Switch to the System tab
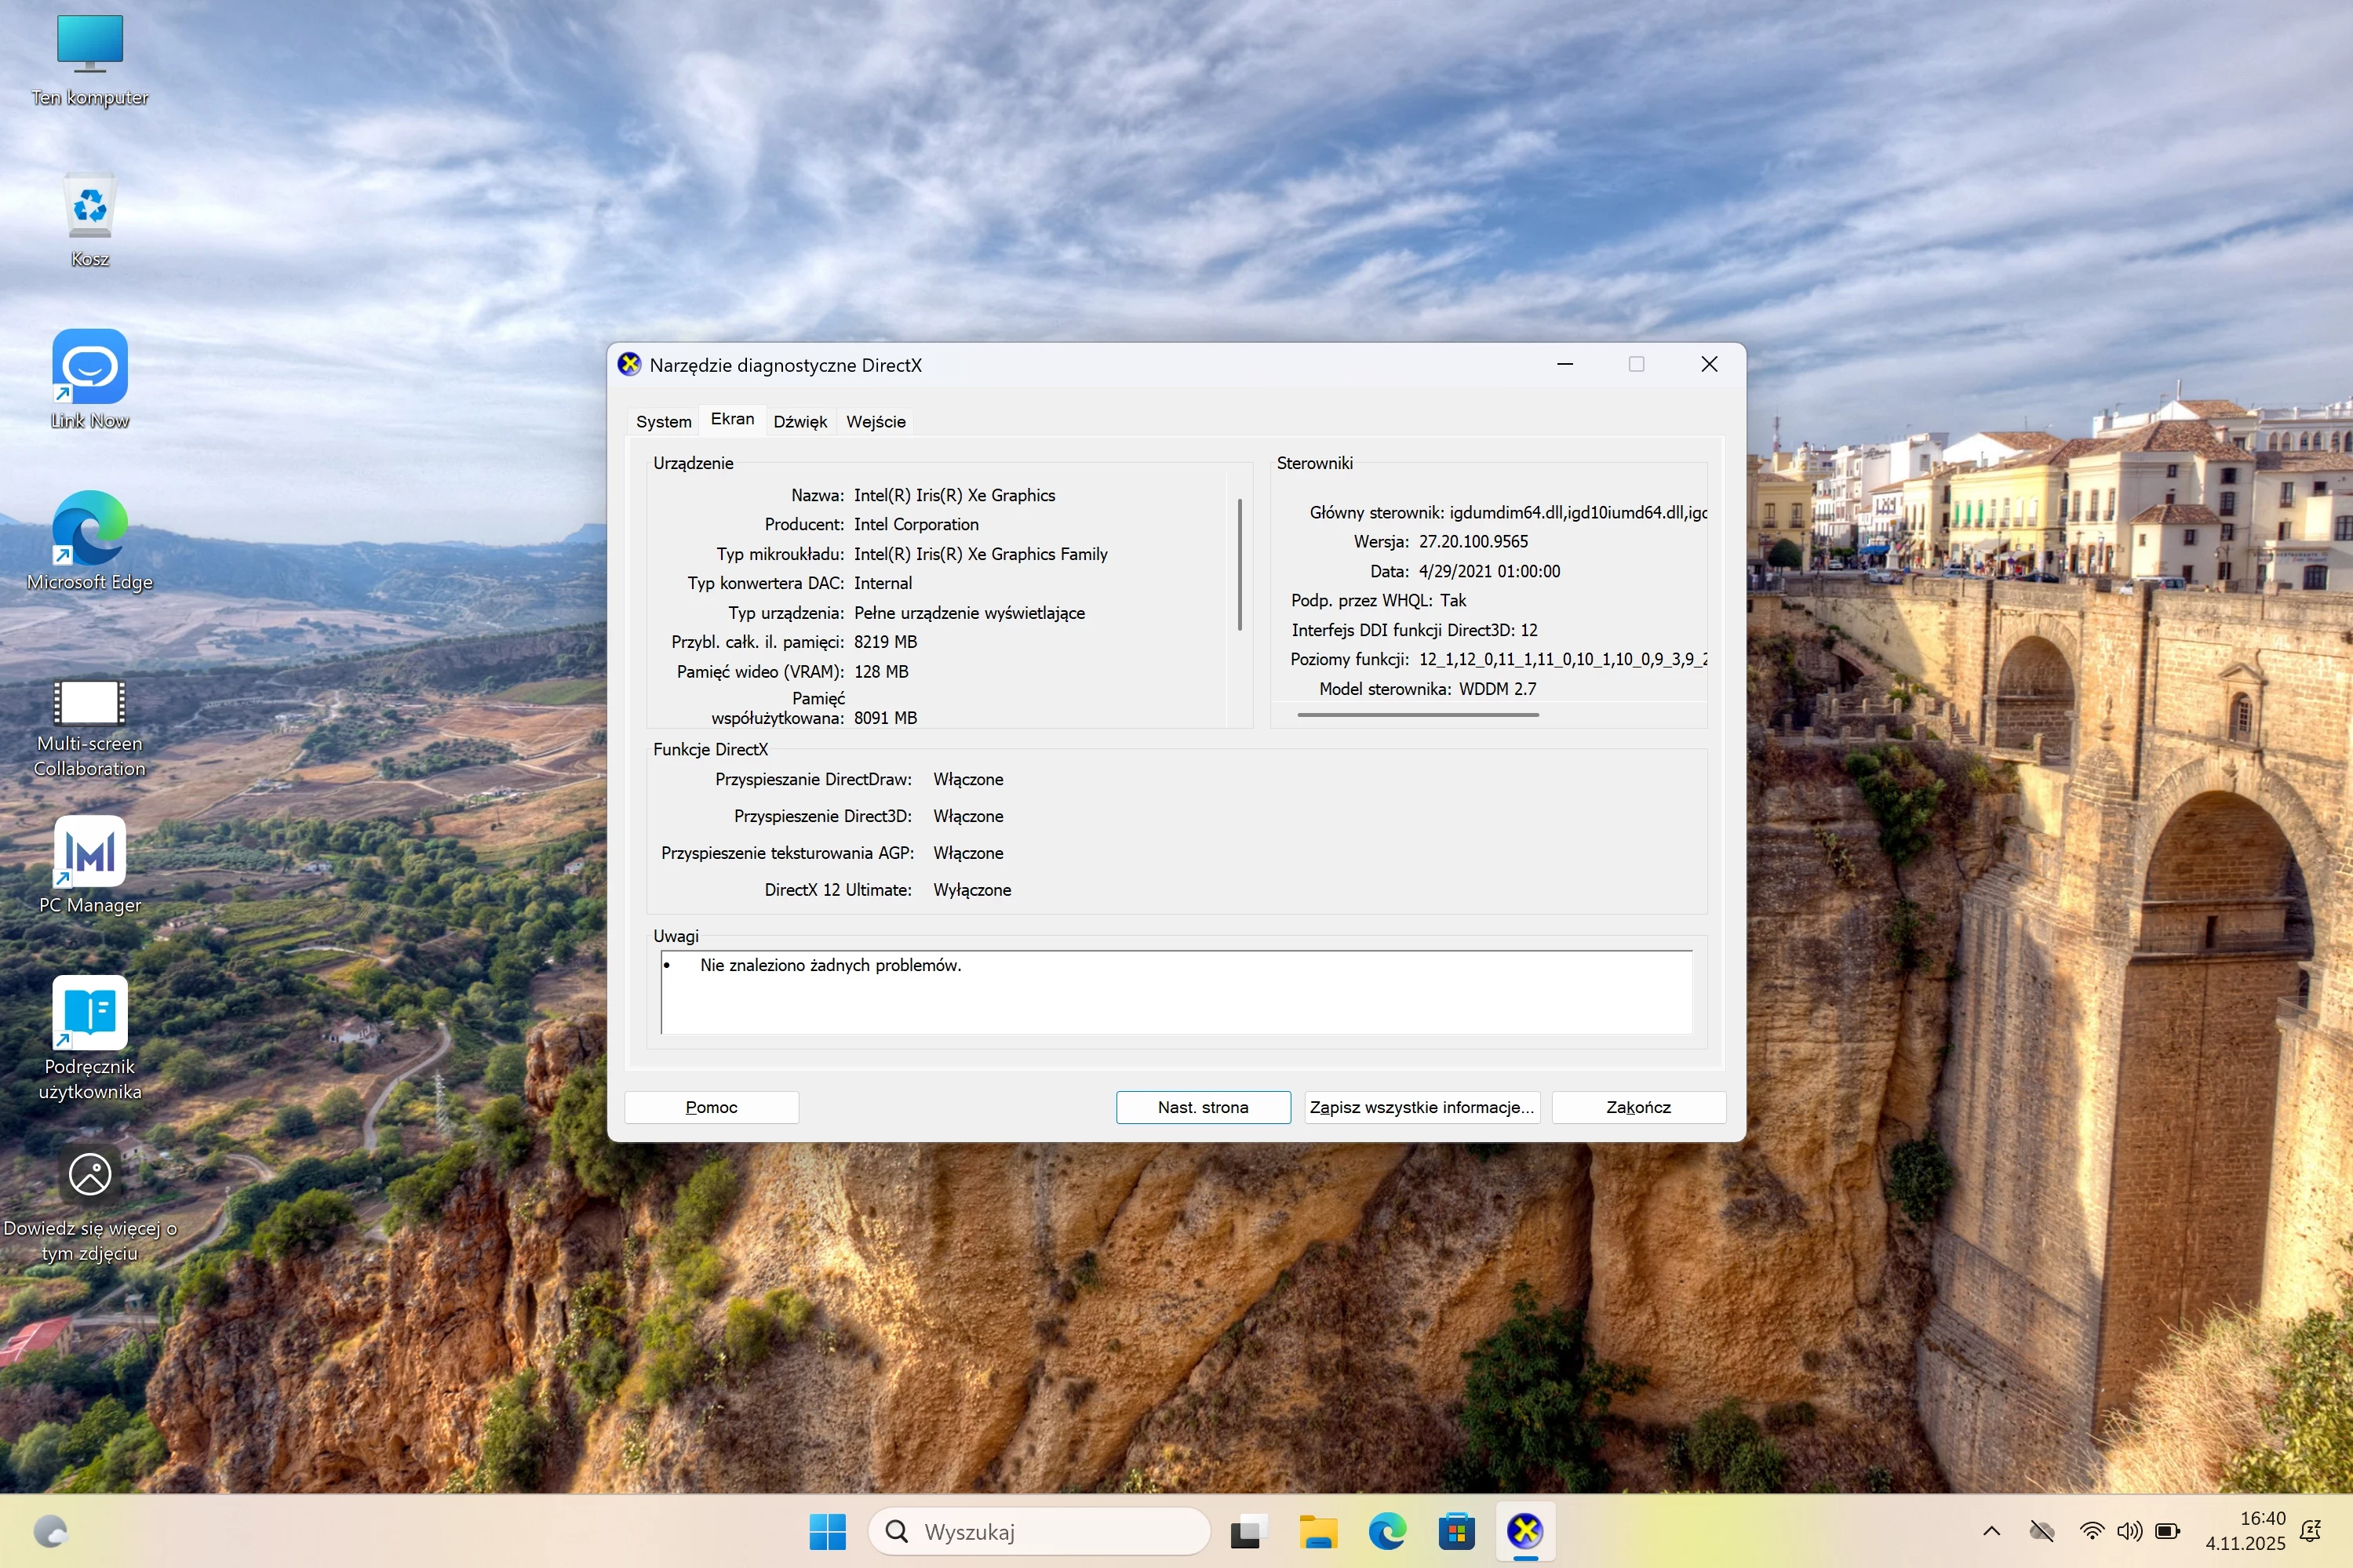The image size is (2353, 1568). (x=663, y=421)
